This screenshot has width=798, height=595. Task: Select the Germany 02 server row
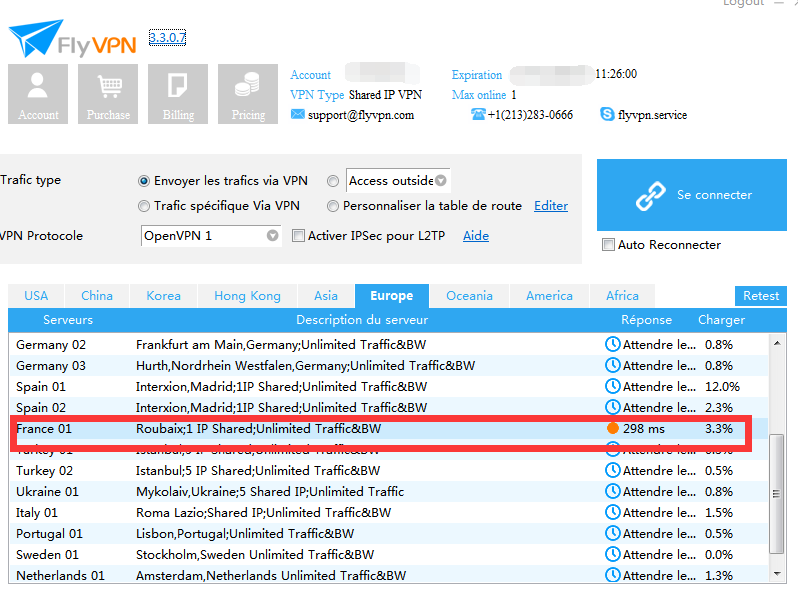tap(389, 345)
